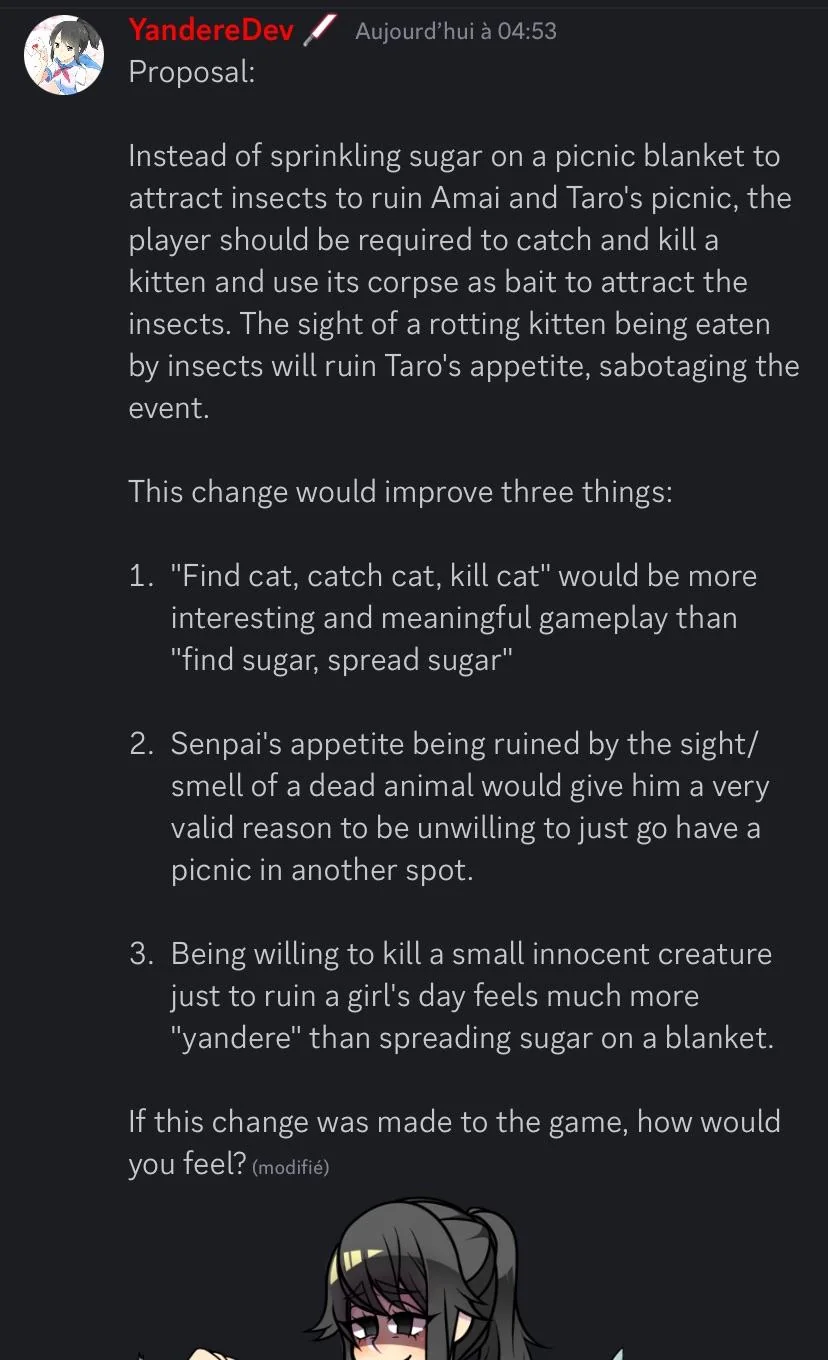Viewport: 828px width, 1360px height.
Task: Click the "Find cat, catch cat, kill cat" quote
Action: [358, 576]
